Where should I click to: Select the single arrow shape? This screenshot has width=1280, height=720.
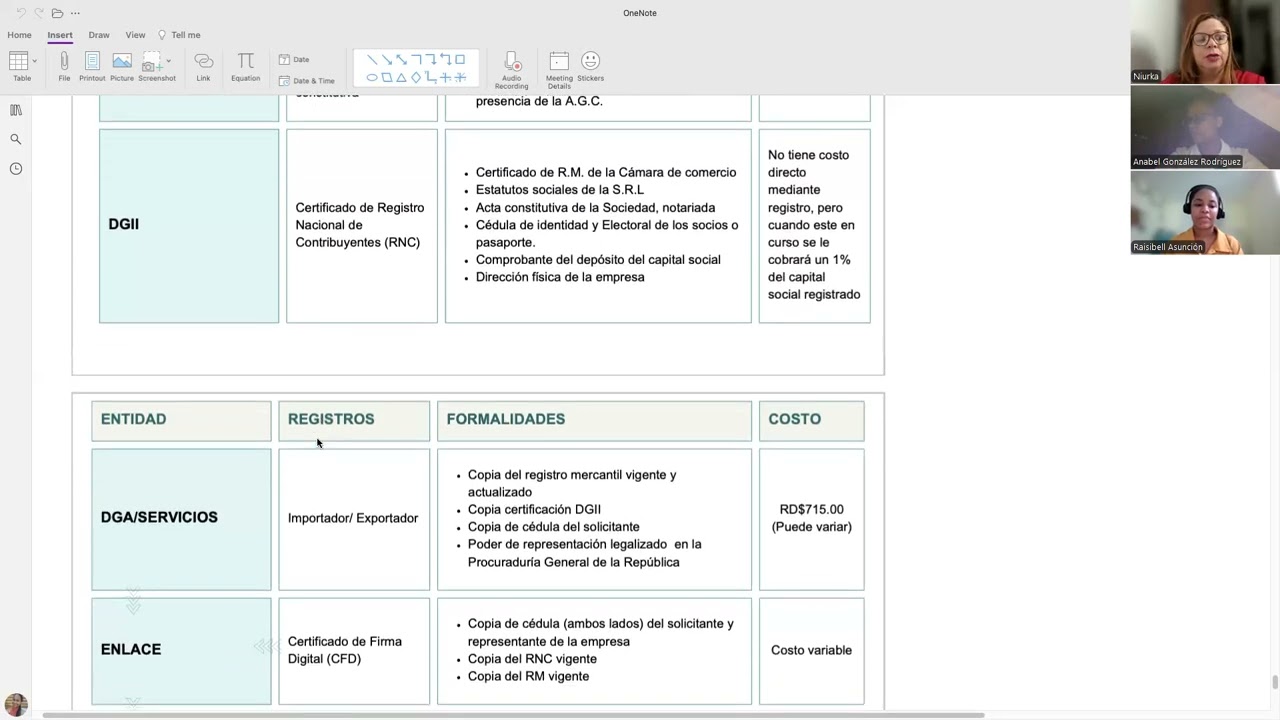point(386,60)
